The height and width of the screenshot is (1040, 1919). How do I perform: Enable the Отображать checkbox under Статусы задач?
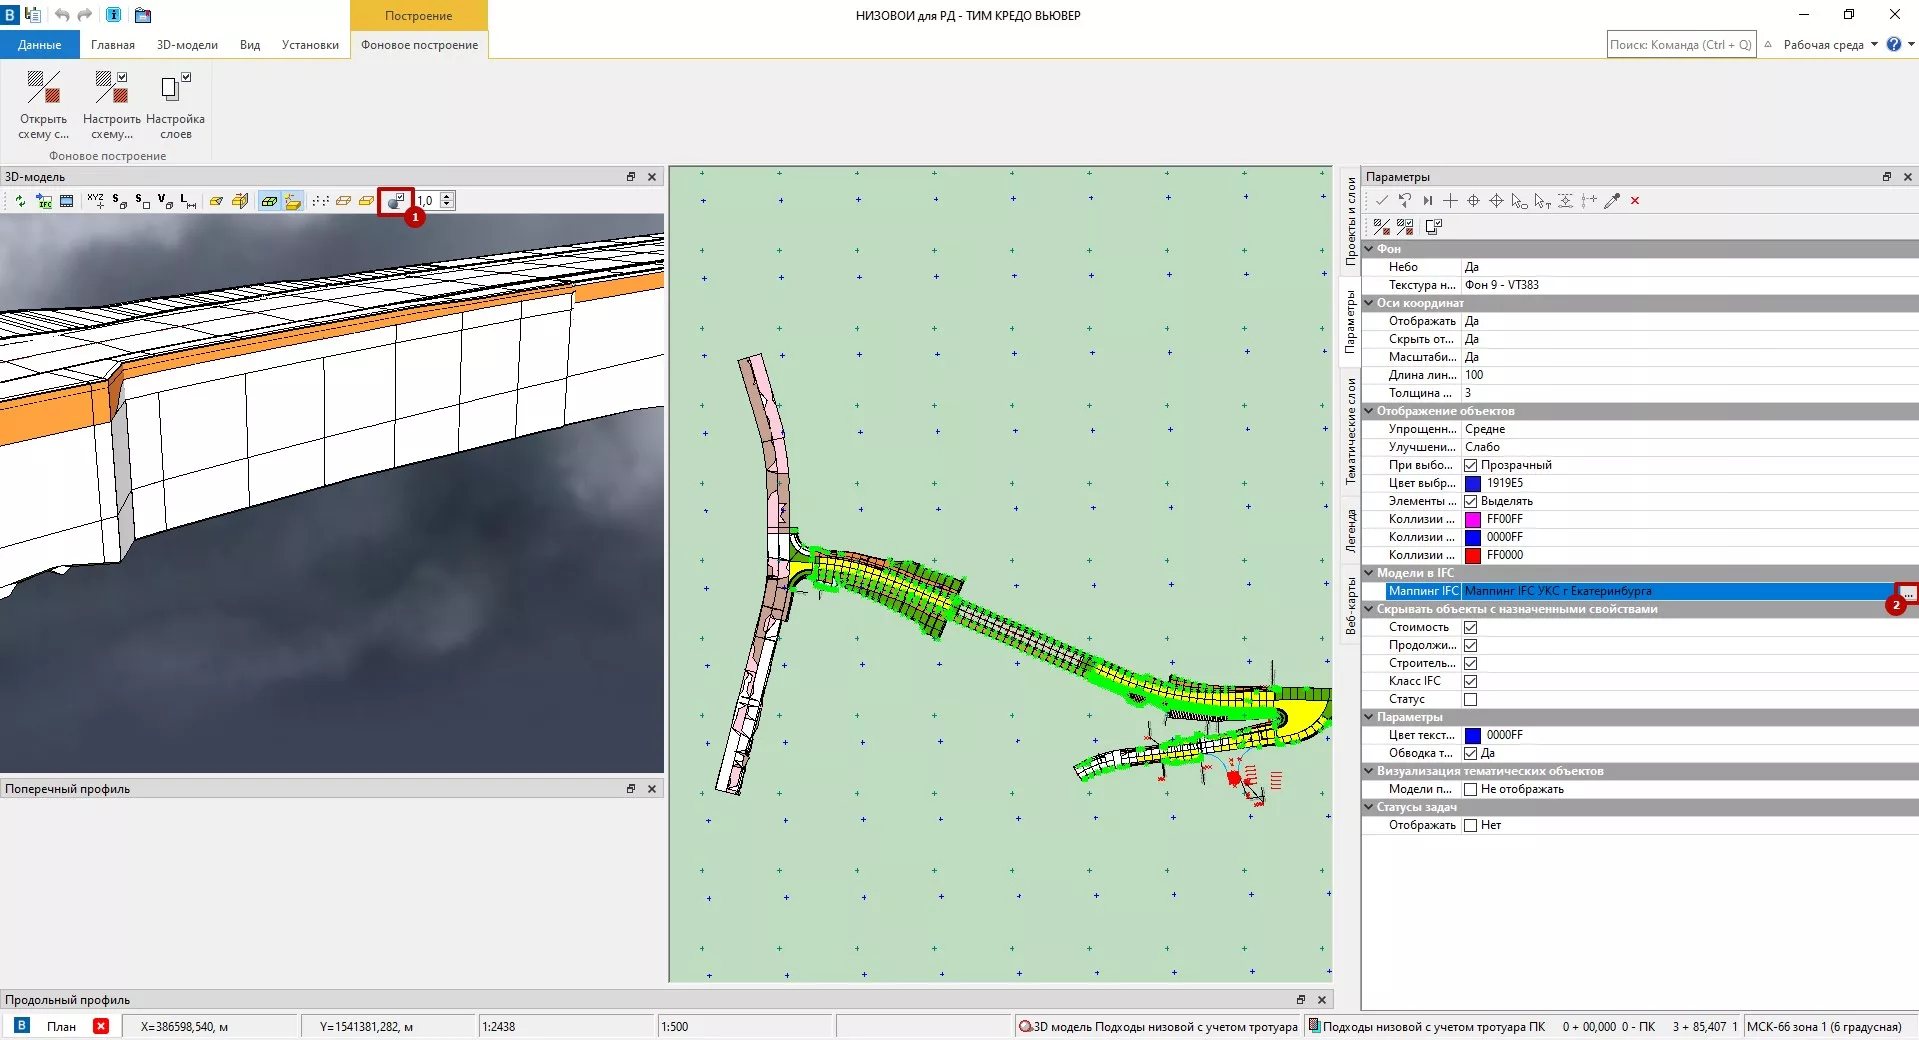[1470, 826]
